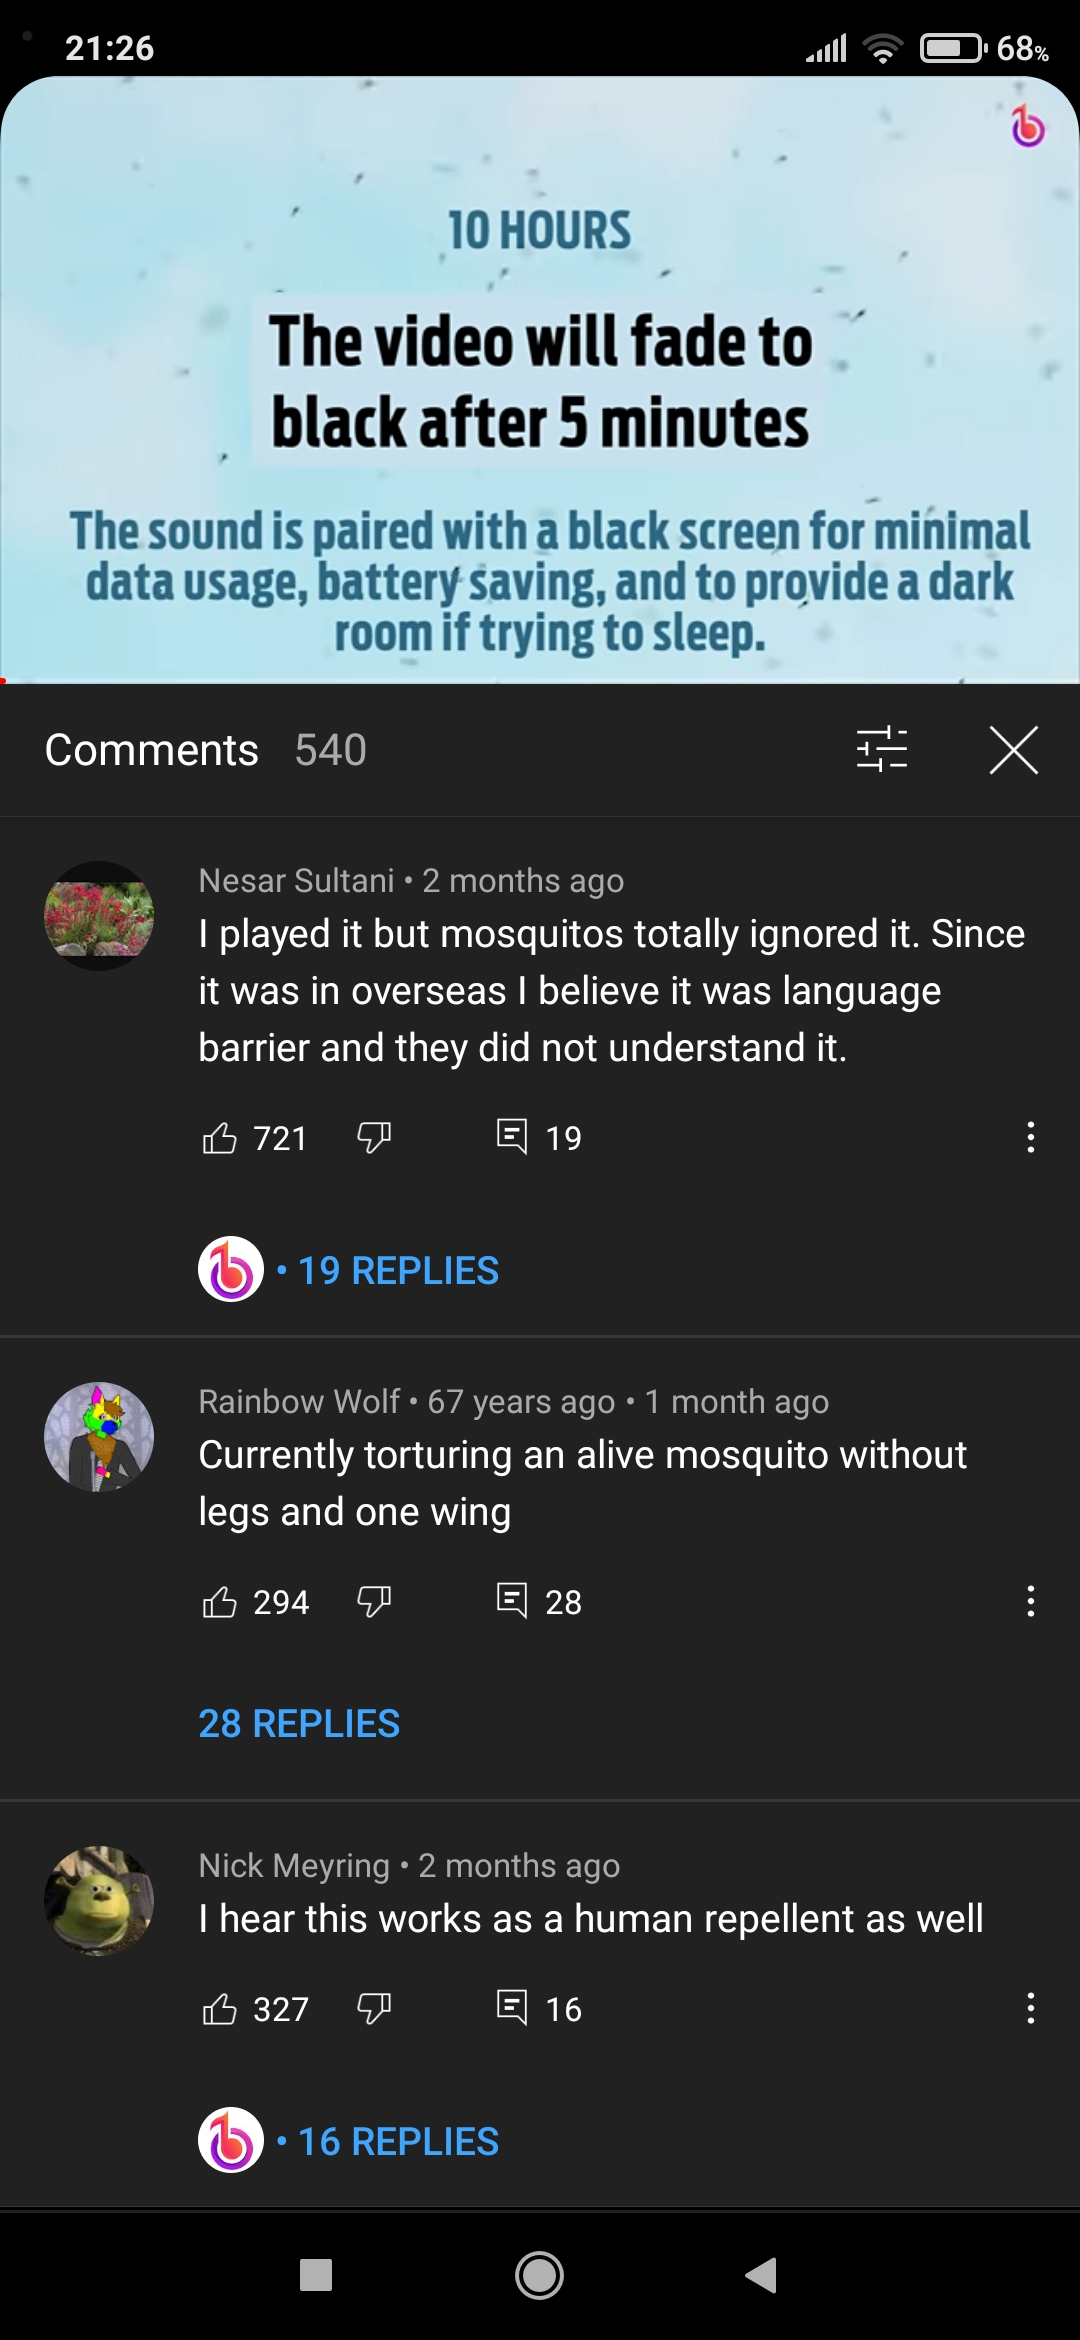Image resolution: width=1080 pixels, height=2340 pixels.
Task: Tap reply icon on Rainbow Wolf's comment
Action: pyautogui.click(x=512, y=1601)
